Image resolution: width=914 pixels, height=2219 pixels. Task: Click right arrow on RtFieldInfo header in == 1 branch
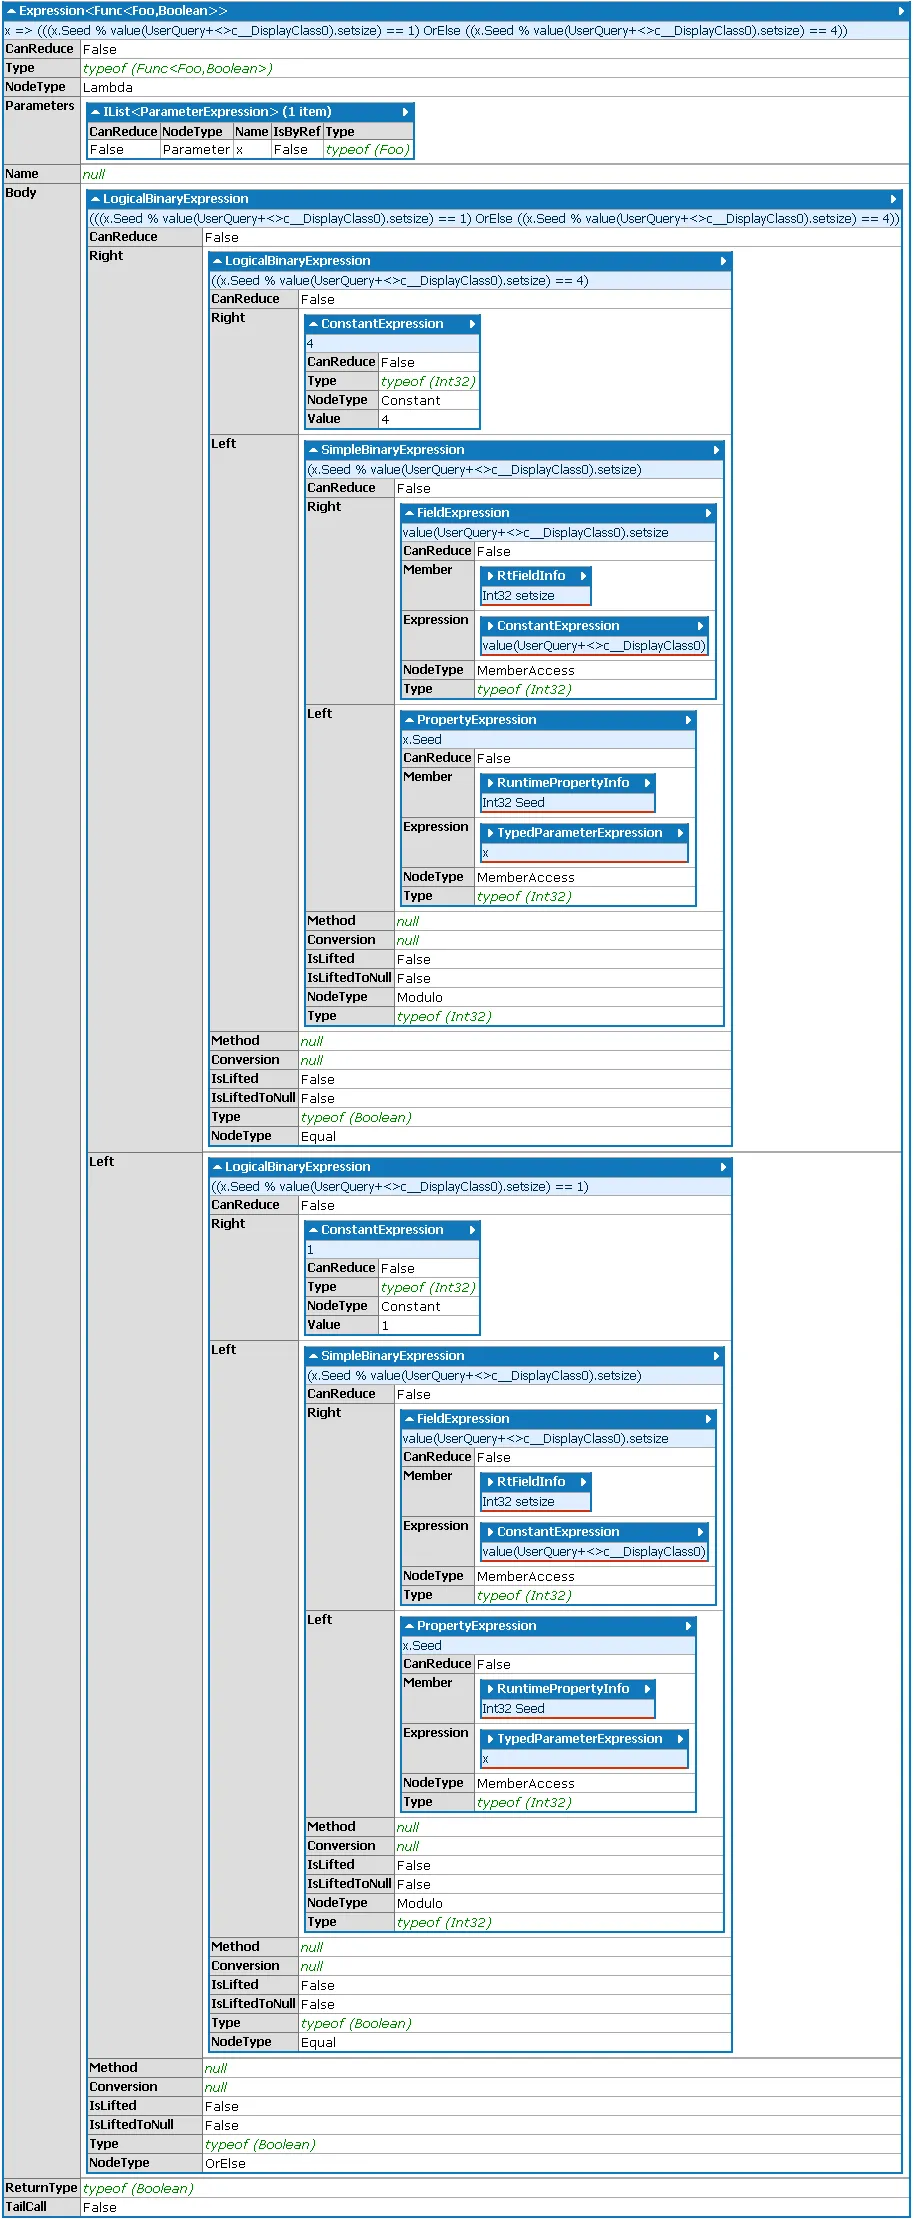click(583, 1482)
